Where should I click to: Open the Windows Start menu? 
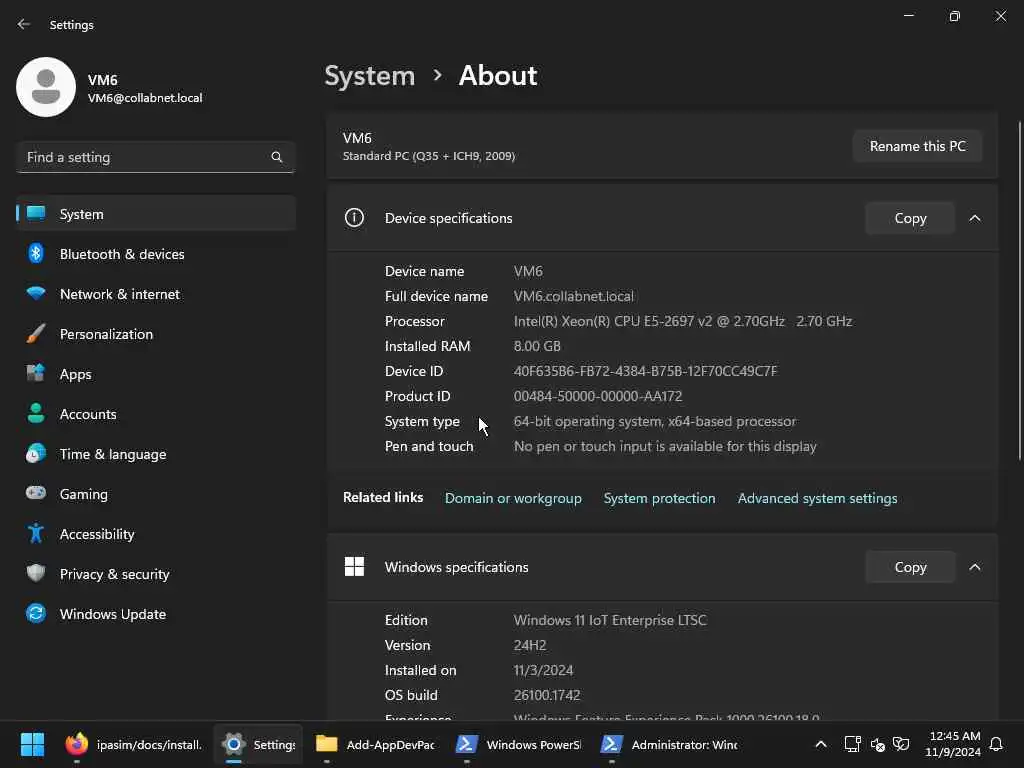[x=32, y=744]
